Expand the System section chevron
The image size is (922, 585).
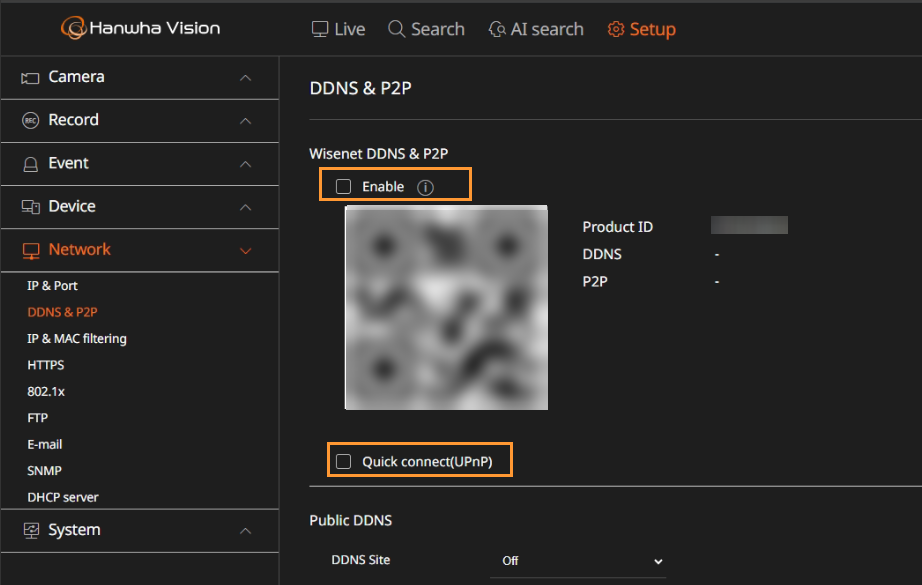(246, 531)
